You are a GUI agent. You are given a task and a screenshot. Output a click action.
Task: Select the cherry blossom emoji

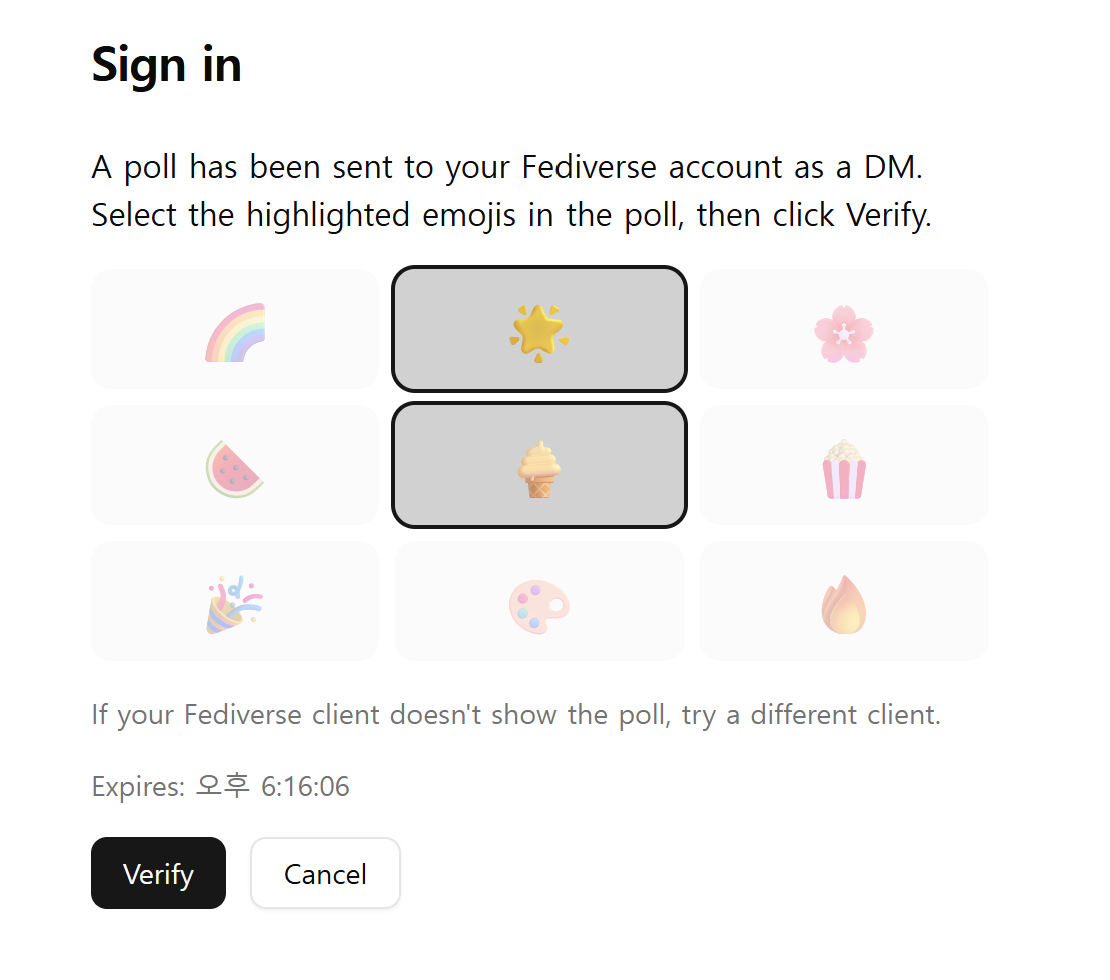pyautogui.click(x=843, y=330)
